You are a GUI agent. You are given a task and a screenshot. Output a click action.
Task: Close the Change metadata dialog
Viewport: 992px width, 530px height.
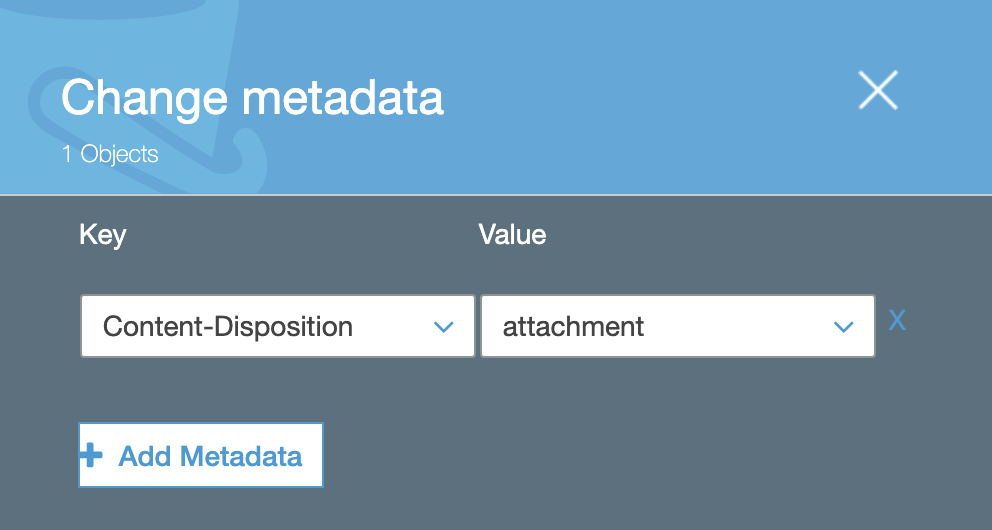pos(877,90)
